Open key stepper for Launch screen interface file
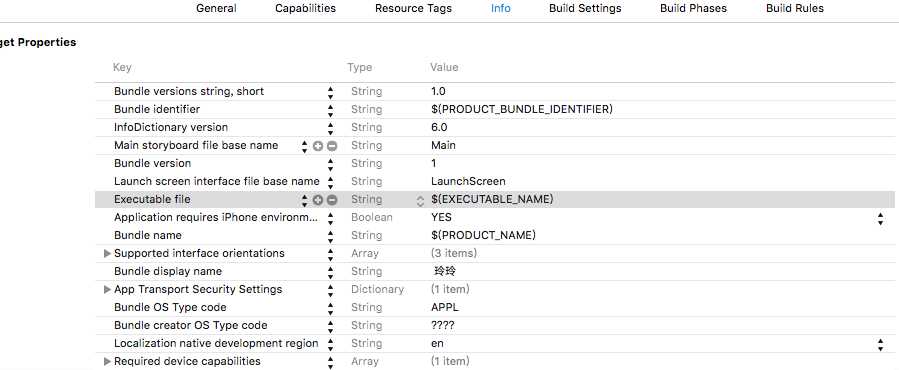Screen dimensions: 899x370 coord(330,182)
